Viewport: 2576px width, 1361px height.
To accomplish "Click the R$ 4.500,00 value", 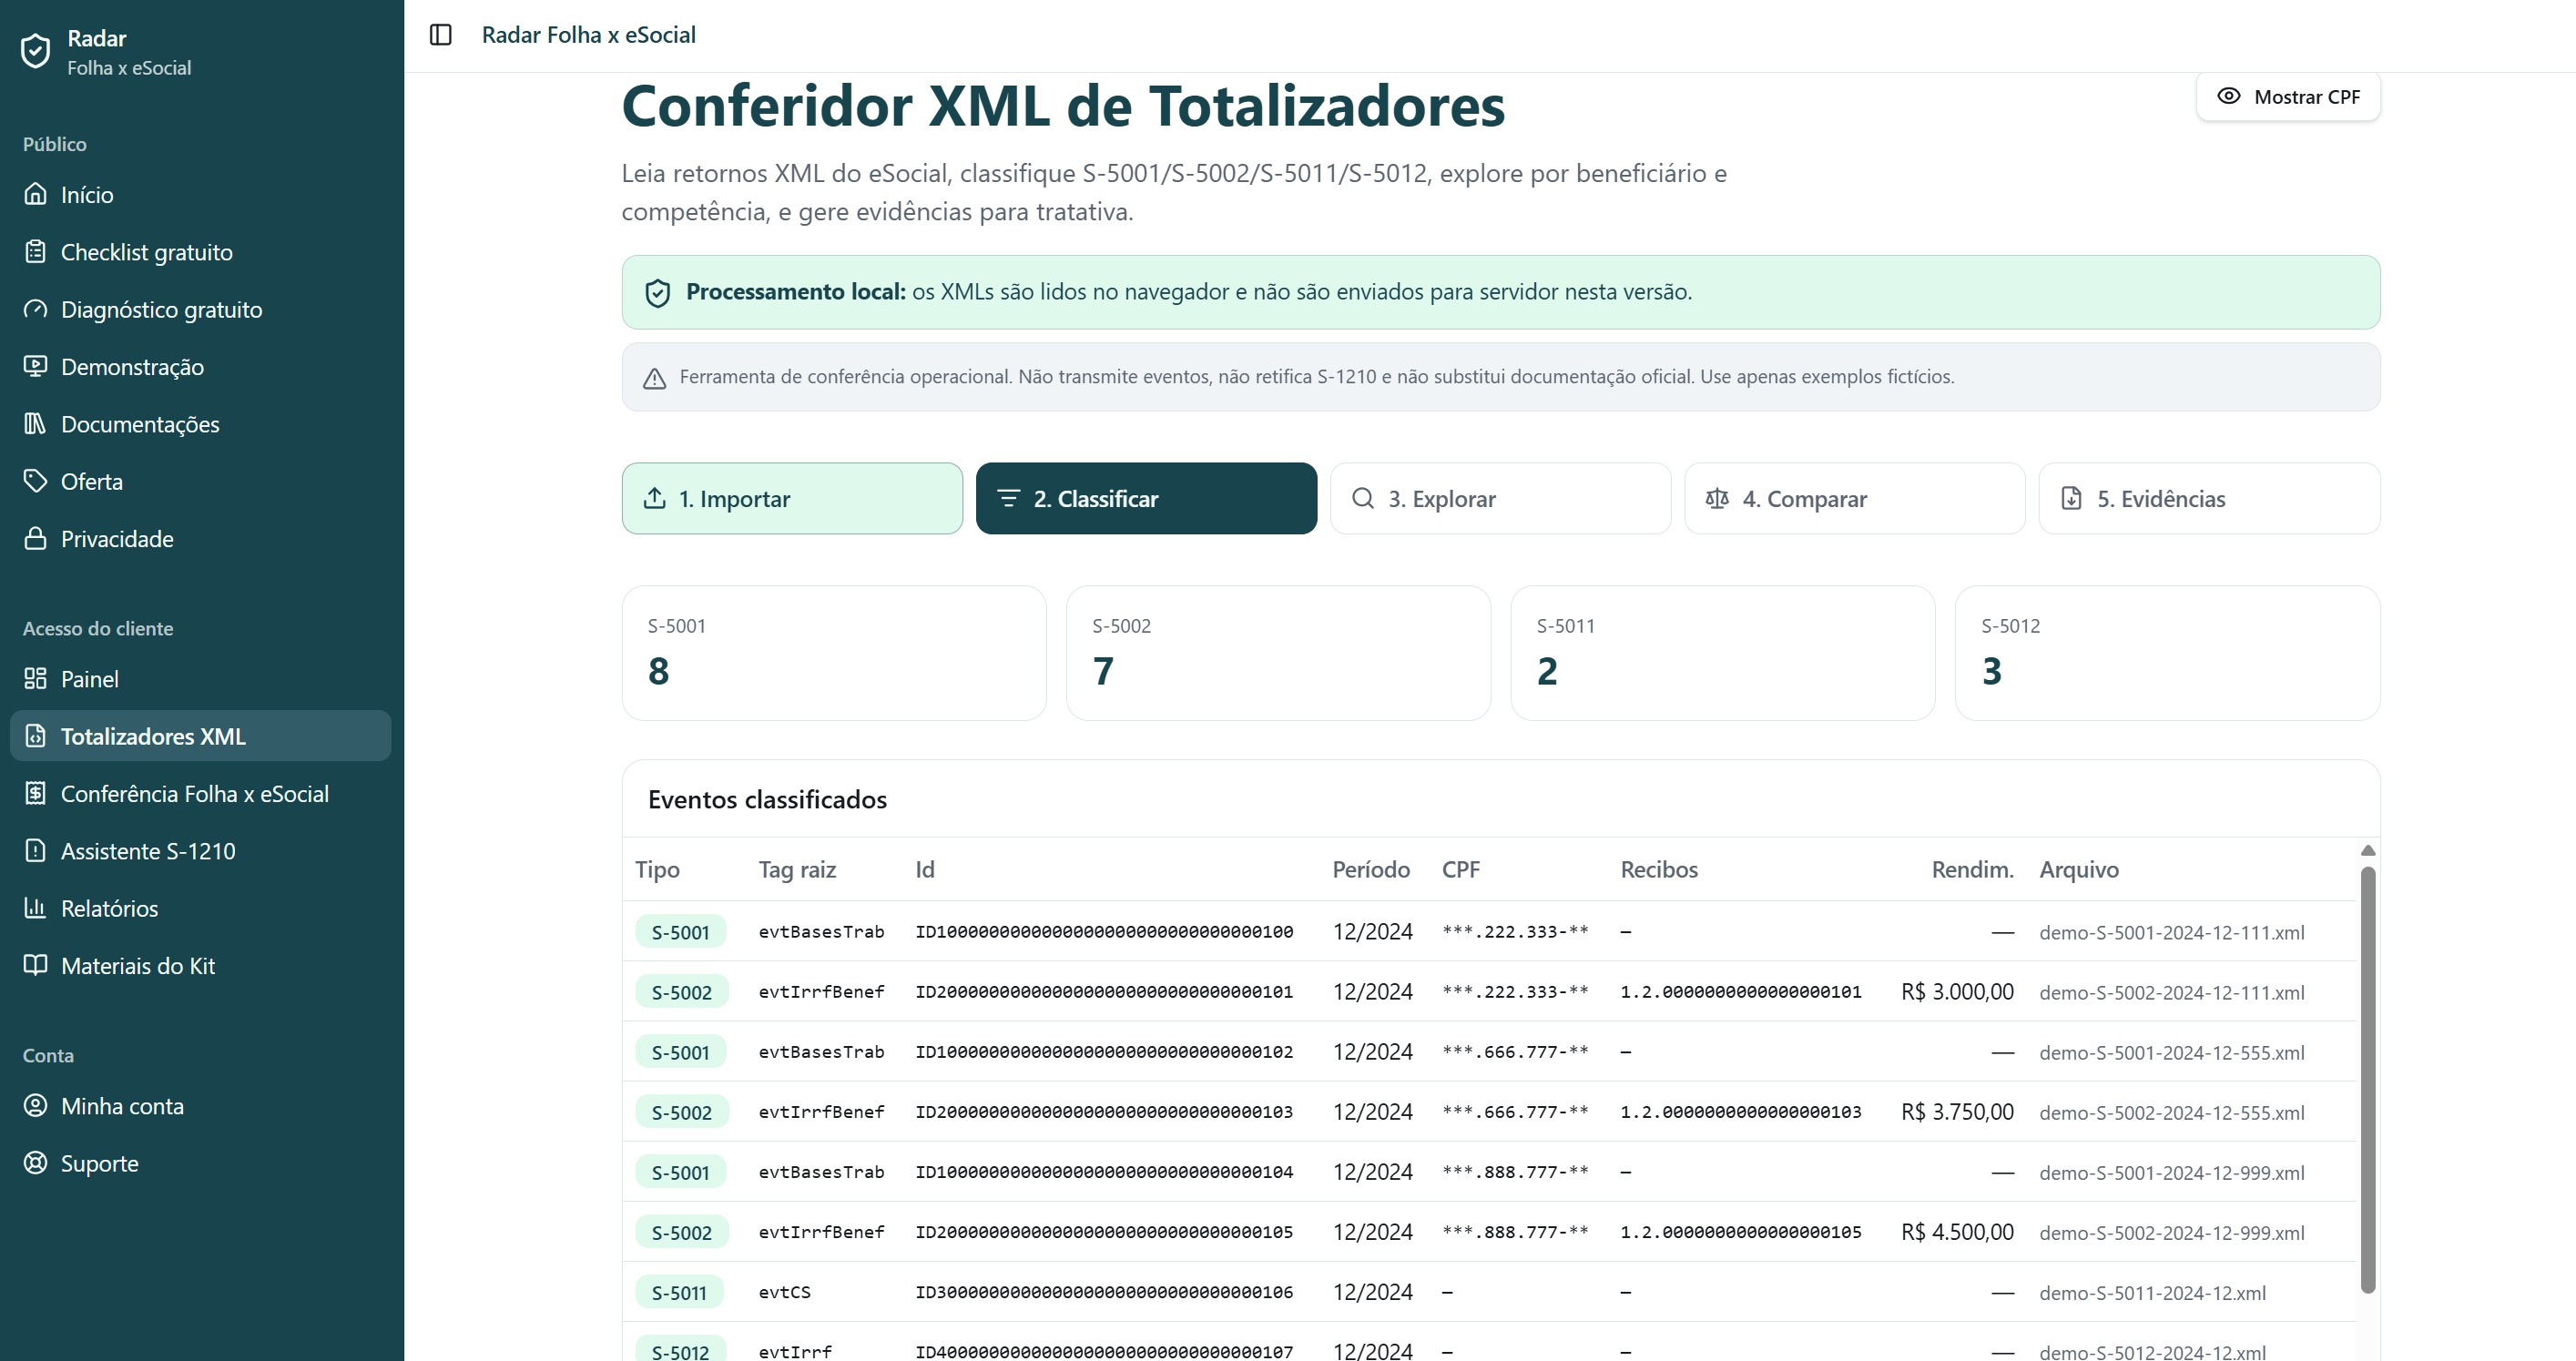I will point(1957,1231).
